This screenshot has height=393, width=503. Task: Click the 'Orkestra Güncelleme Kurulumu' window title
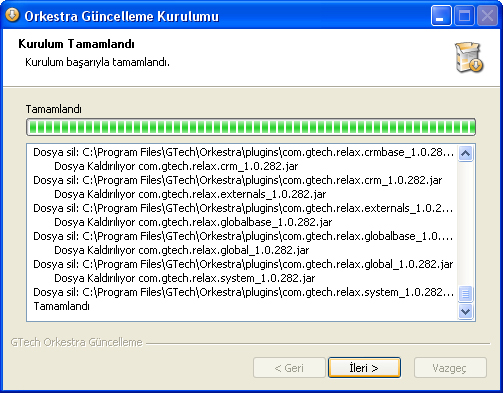click(122, 16)
